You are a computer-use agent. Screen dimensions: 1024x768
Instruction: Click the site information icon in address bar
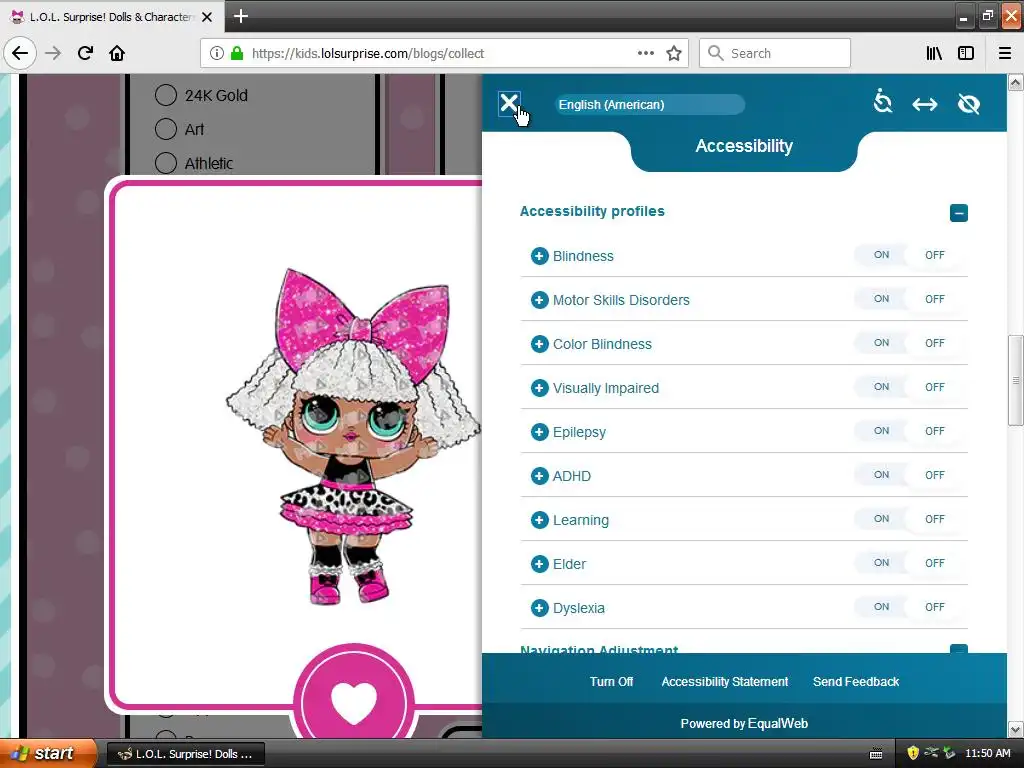coord(217,54)
